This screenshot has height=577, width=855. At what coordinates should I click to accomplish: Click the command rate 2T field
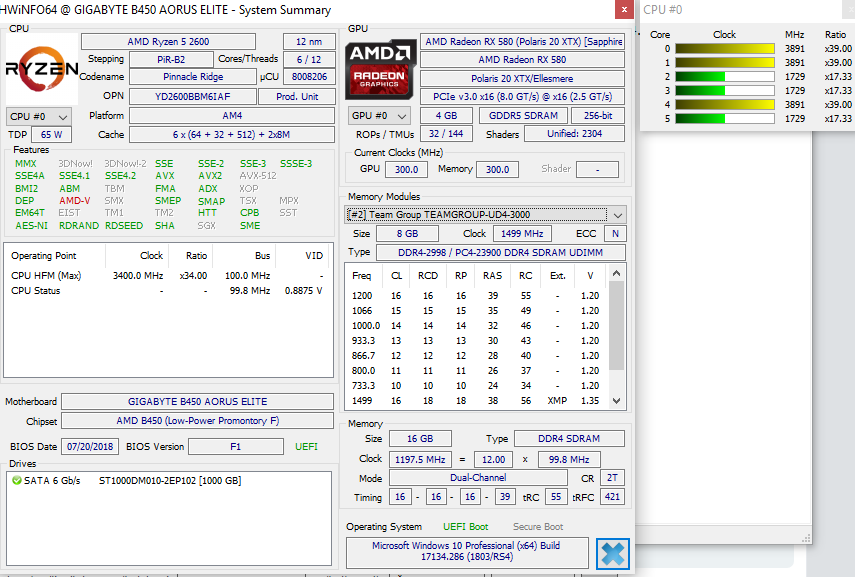[x=612, y=478]
